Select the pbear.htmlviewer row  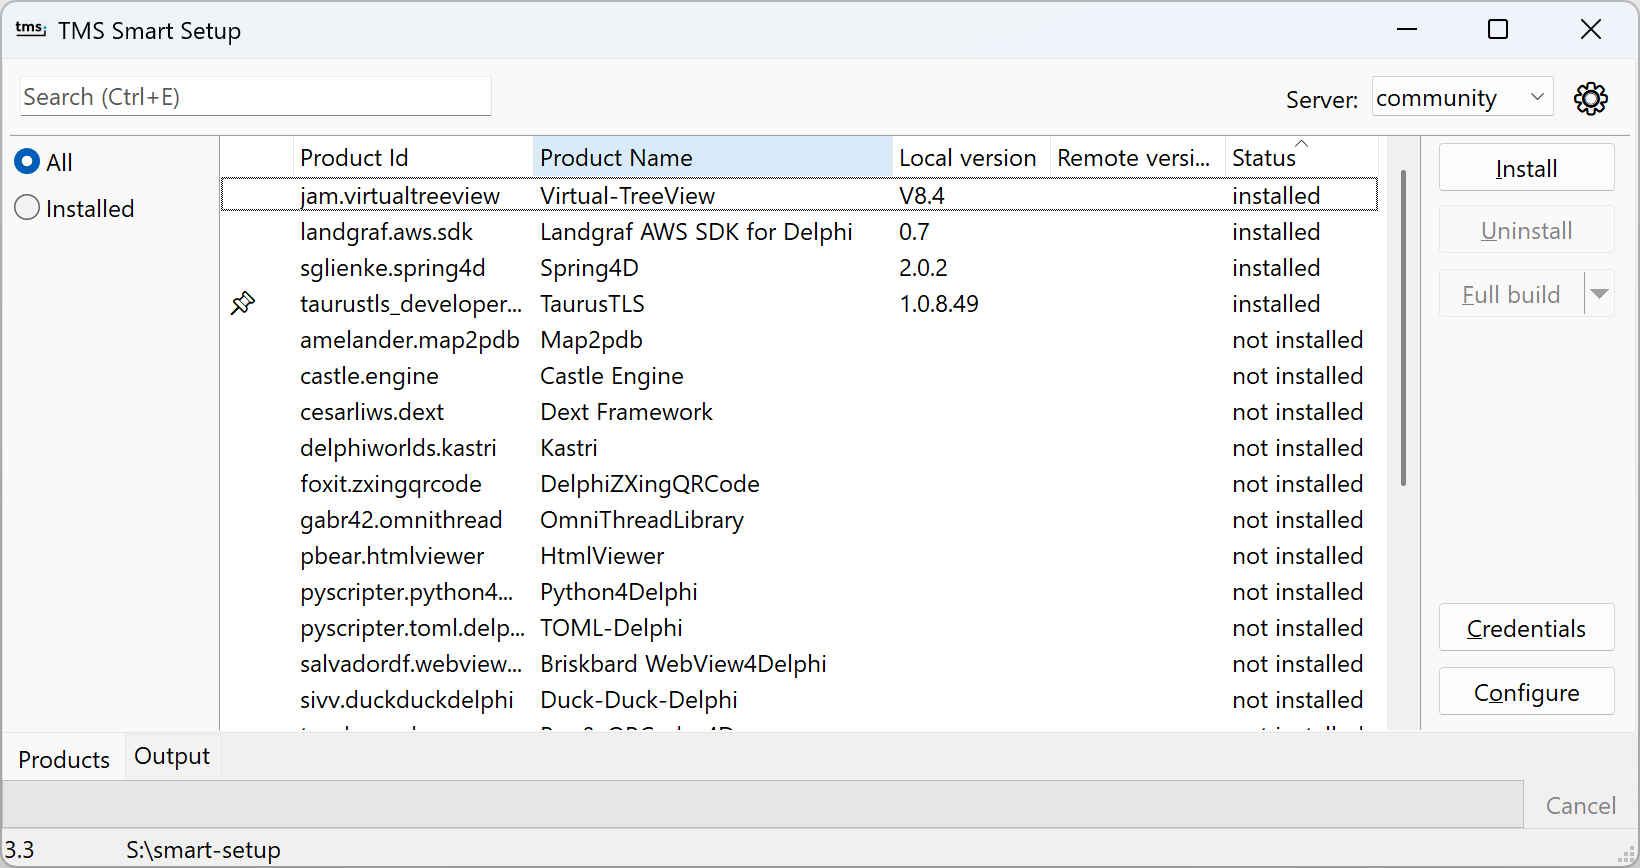(x=799, y=555)
